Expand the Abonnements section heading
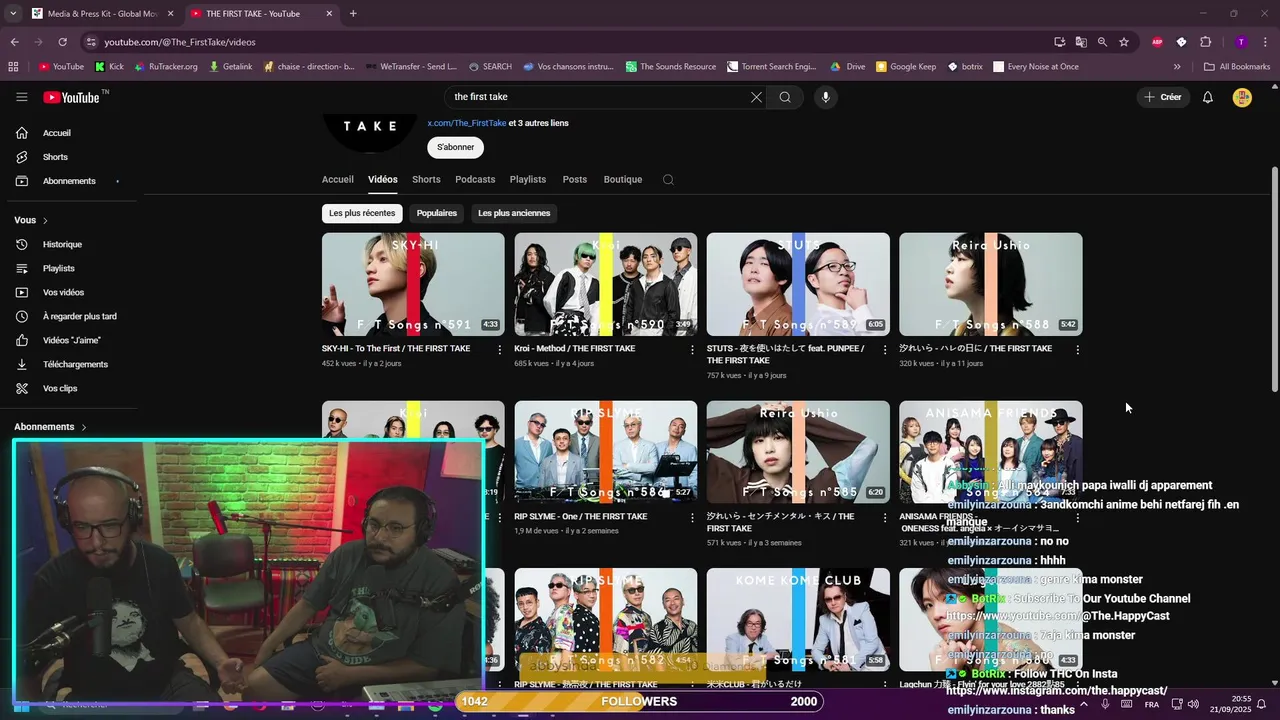Image resolution: width=1280 pixels, height=720 pixels. coord(51,427)
